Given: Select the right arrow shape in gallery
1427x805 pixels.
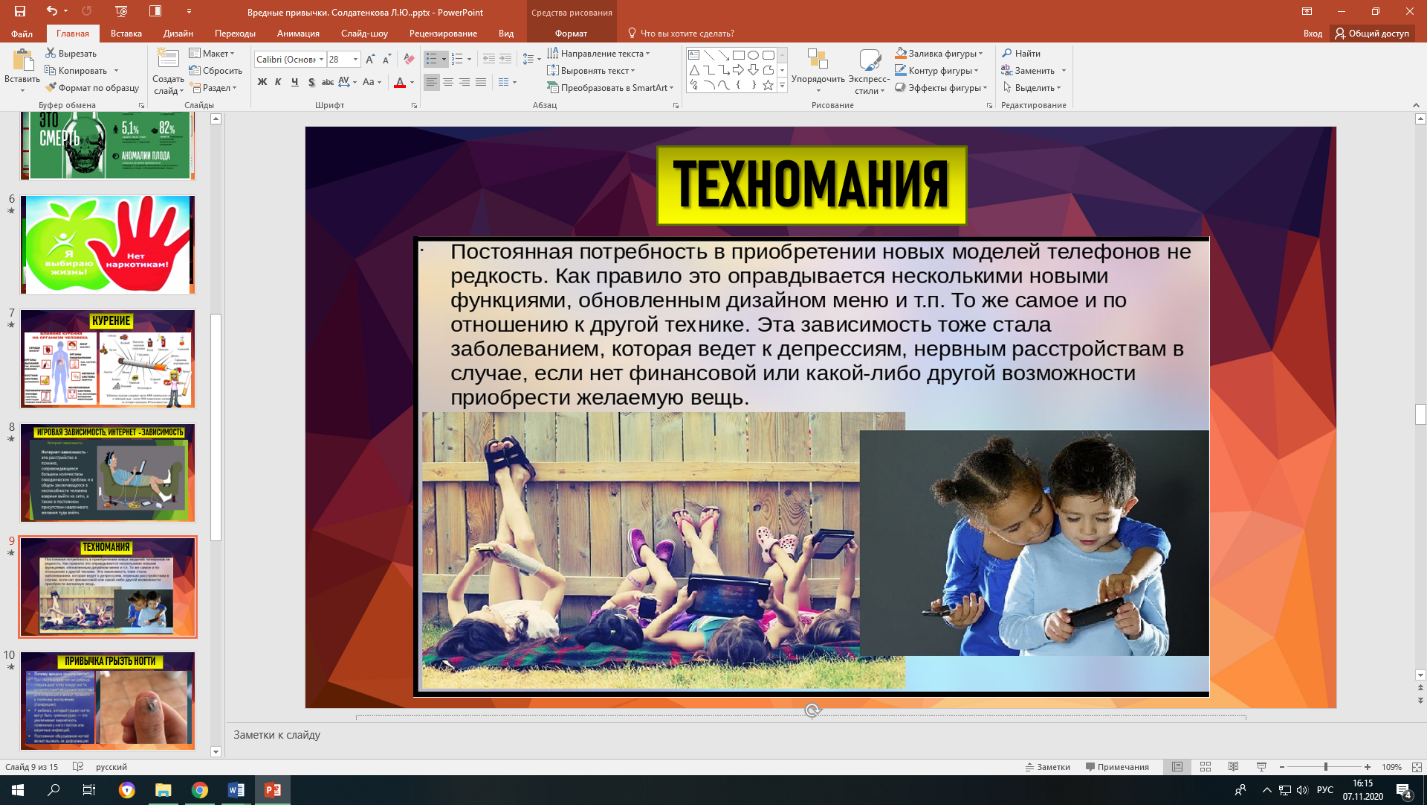Looking at the screenshot, I should tap(738, 70).
